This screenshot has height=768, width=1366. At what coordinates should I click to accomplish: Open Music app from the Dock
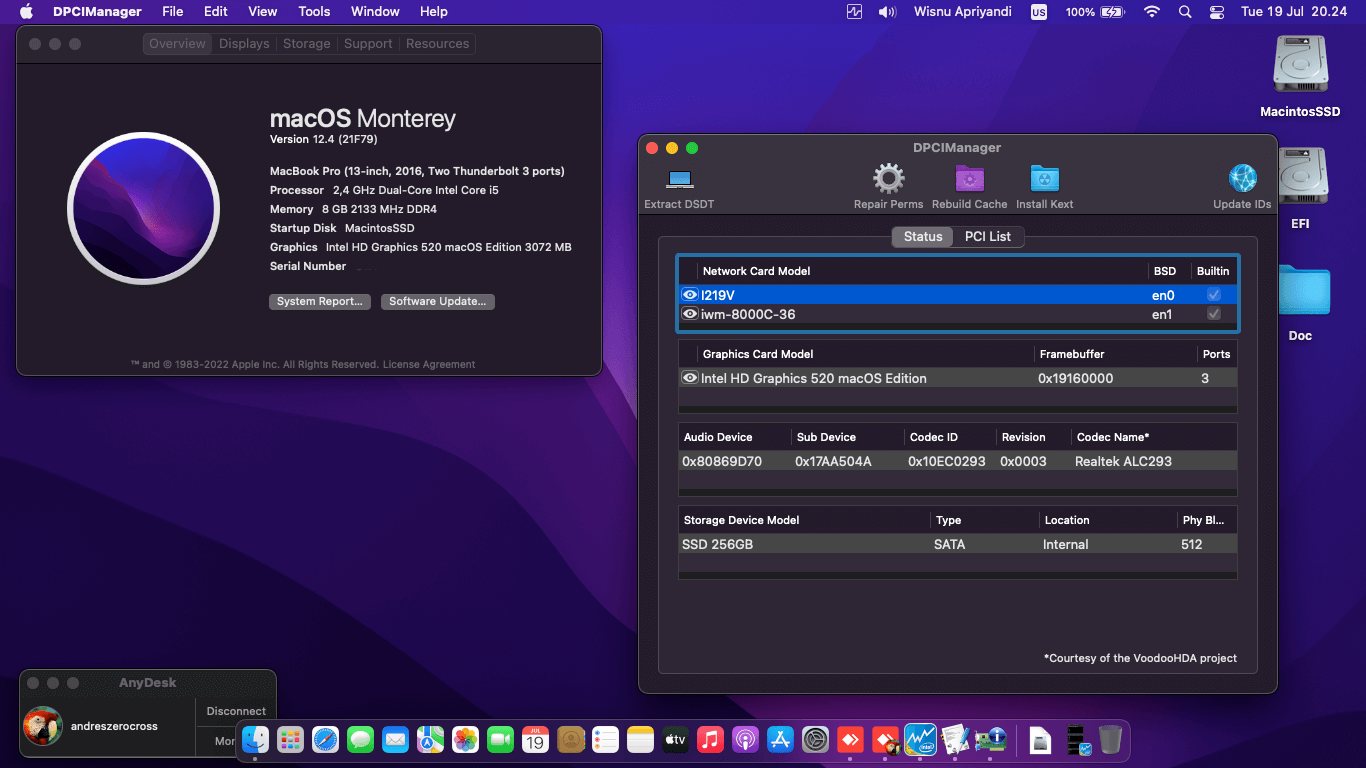[710, 740]
